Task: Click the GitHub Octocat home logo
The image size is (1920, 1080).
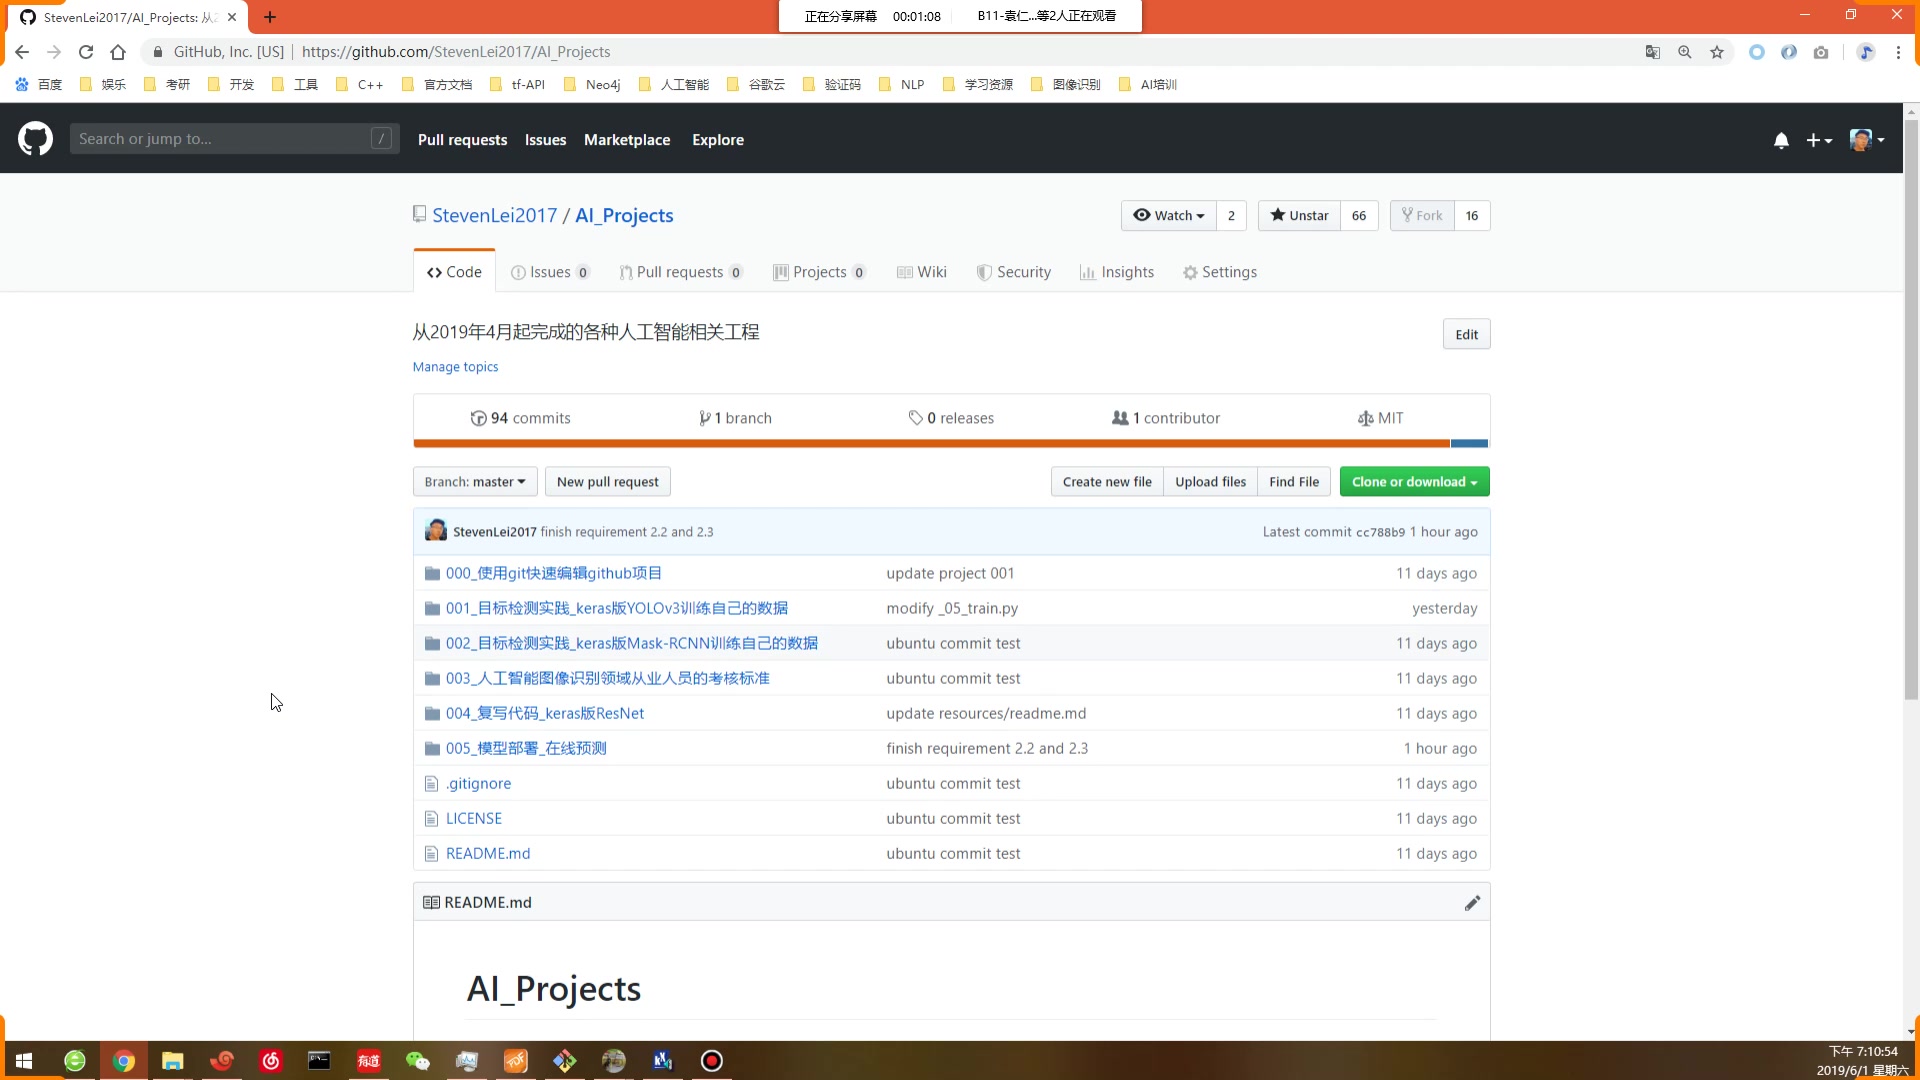Action: click(x=35, y=139)
